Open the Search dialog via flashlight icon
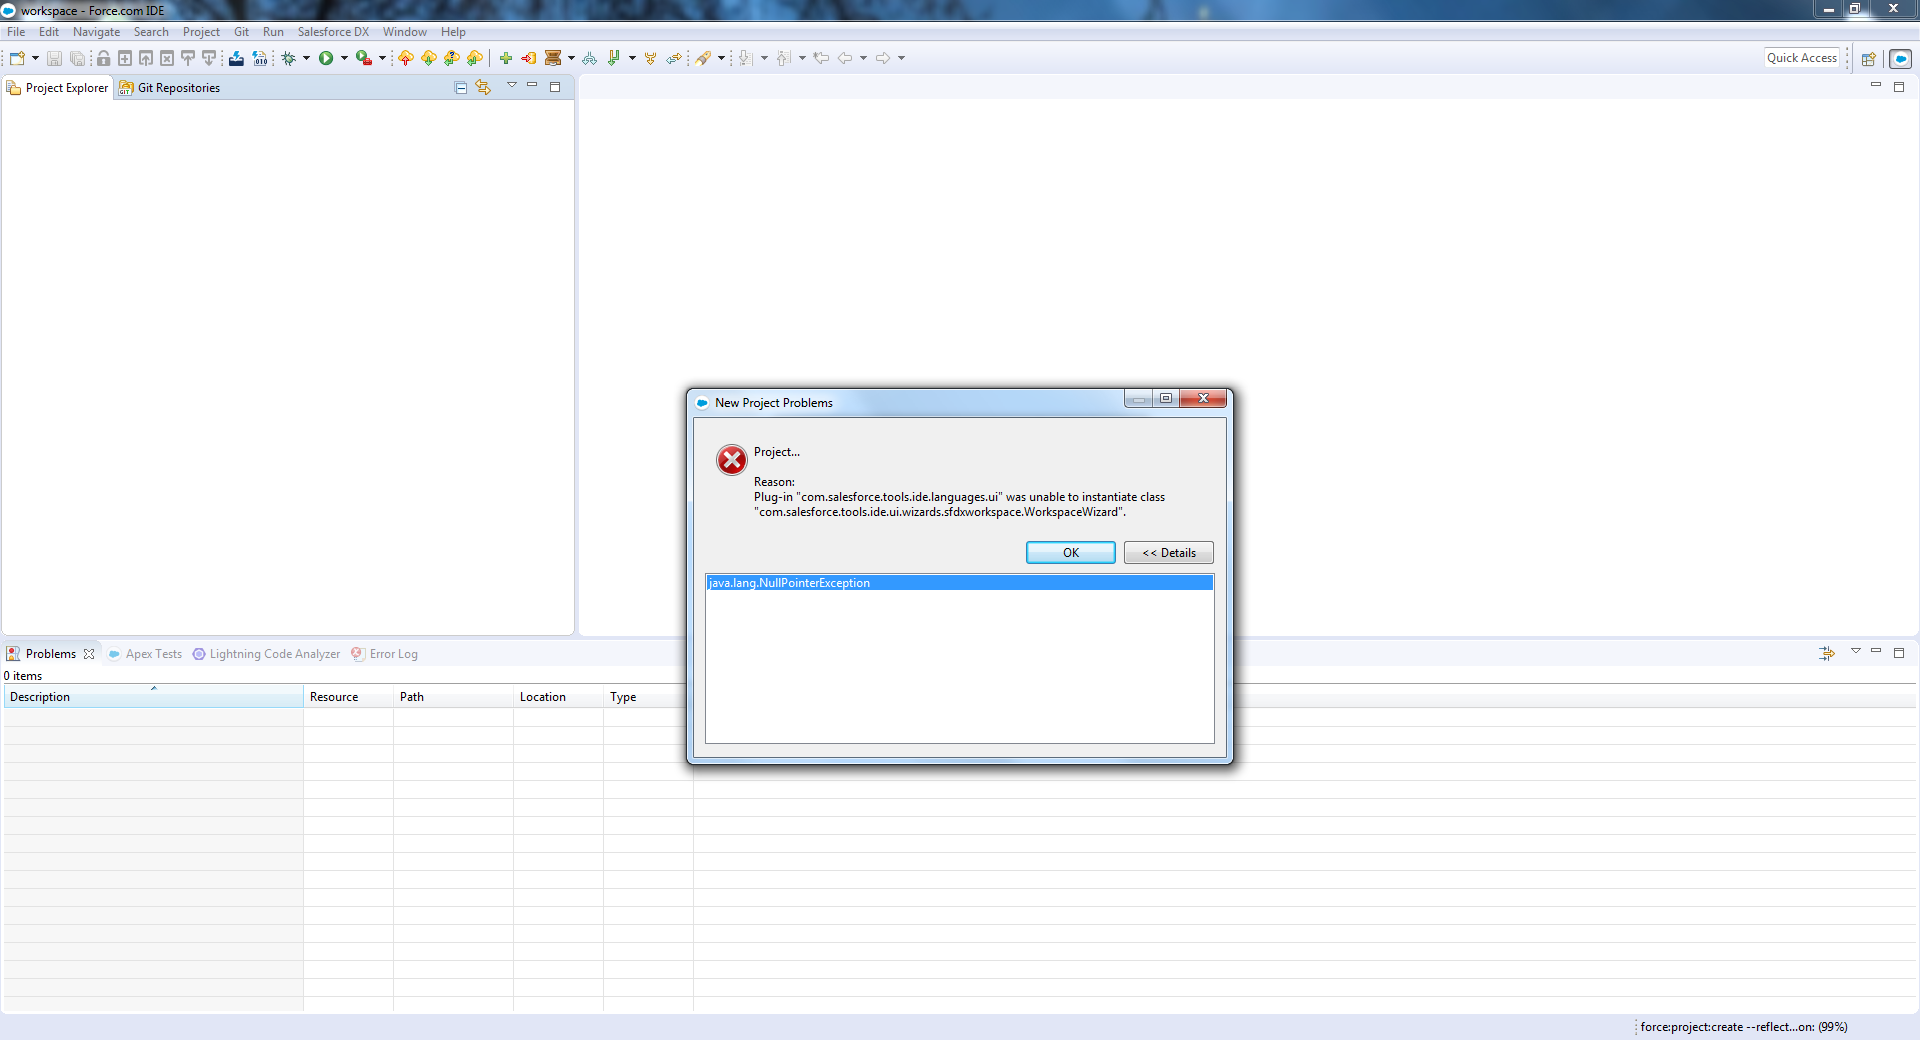 point(706,58)
